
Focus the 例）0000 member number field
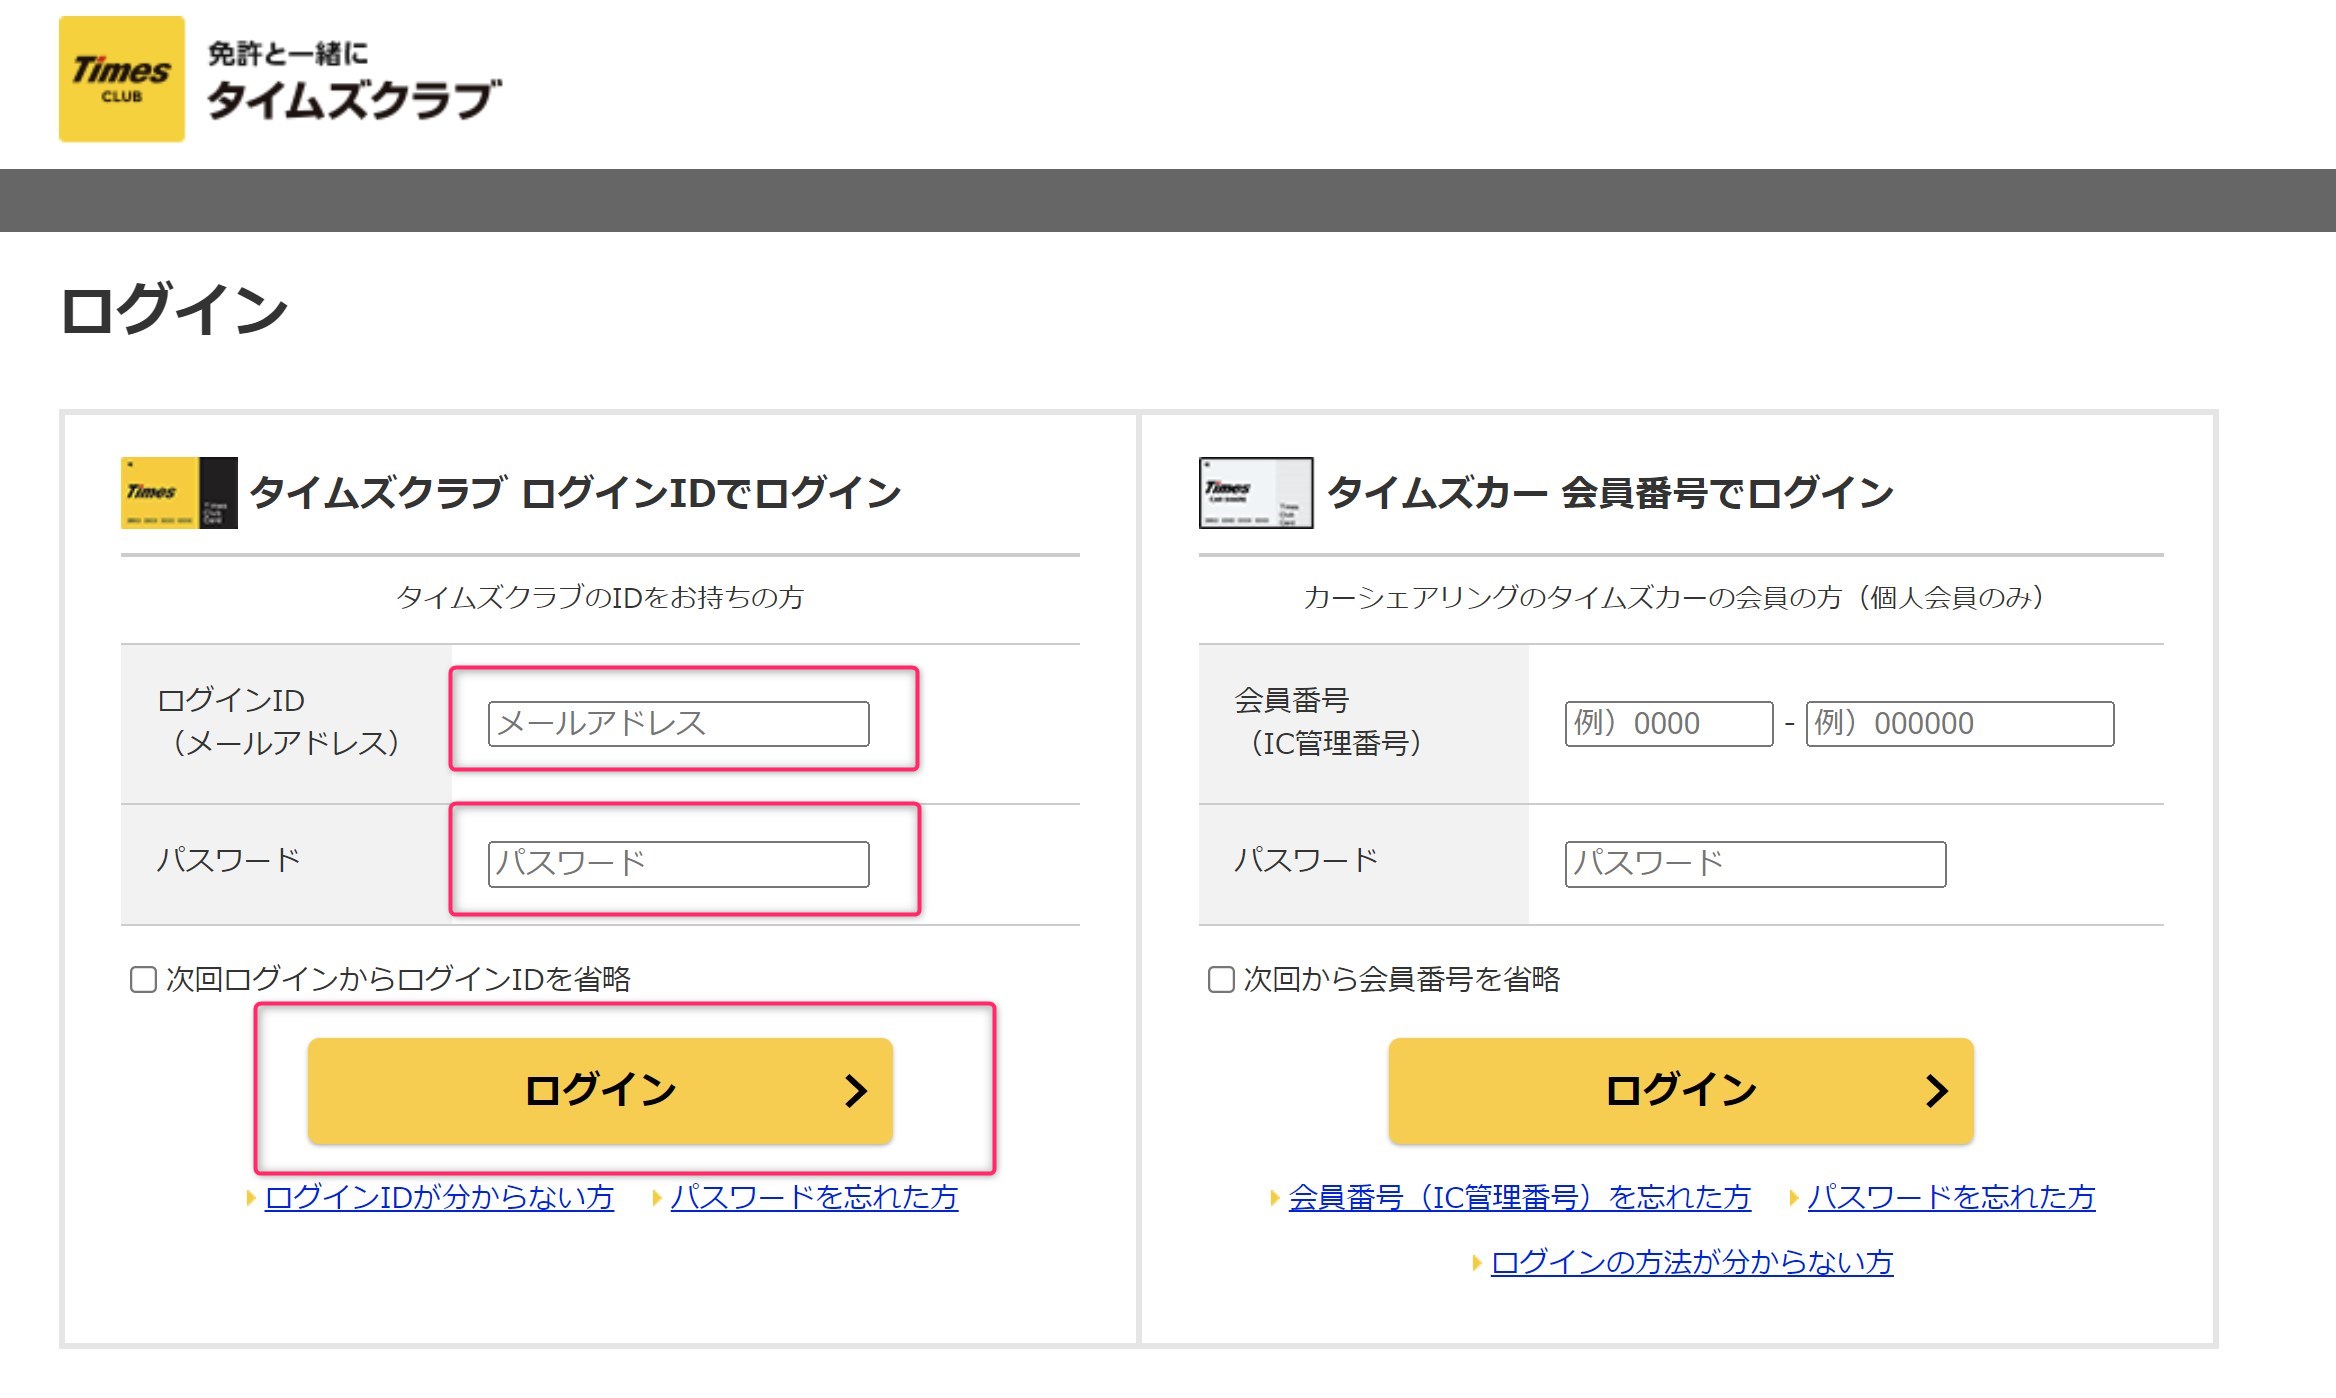pos(1669,724)
